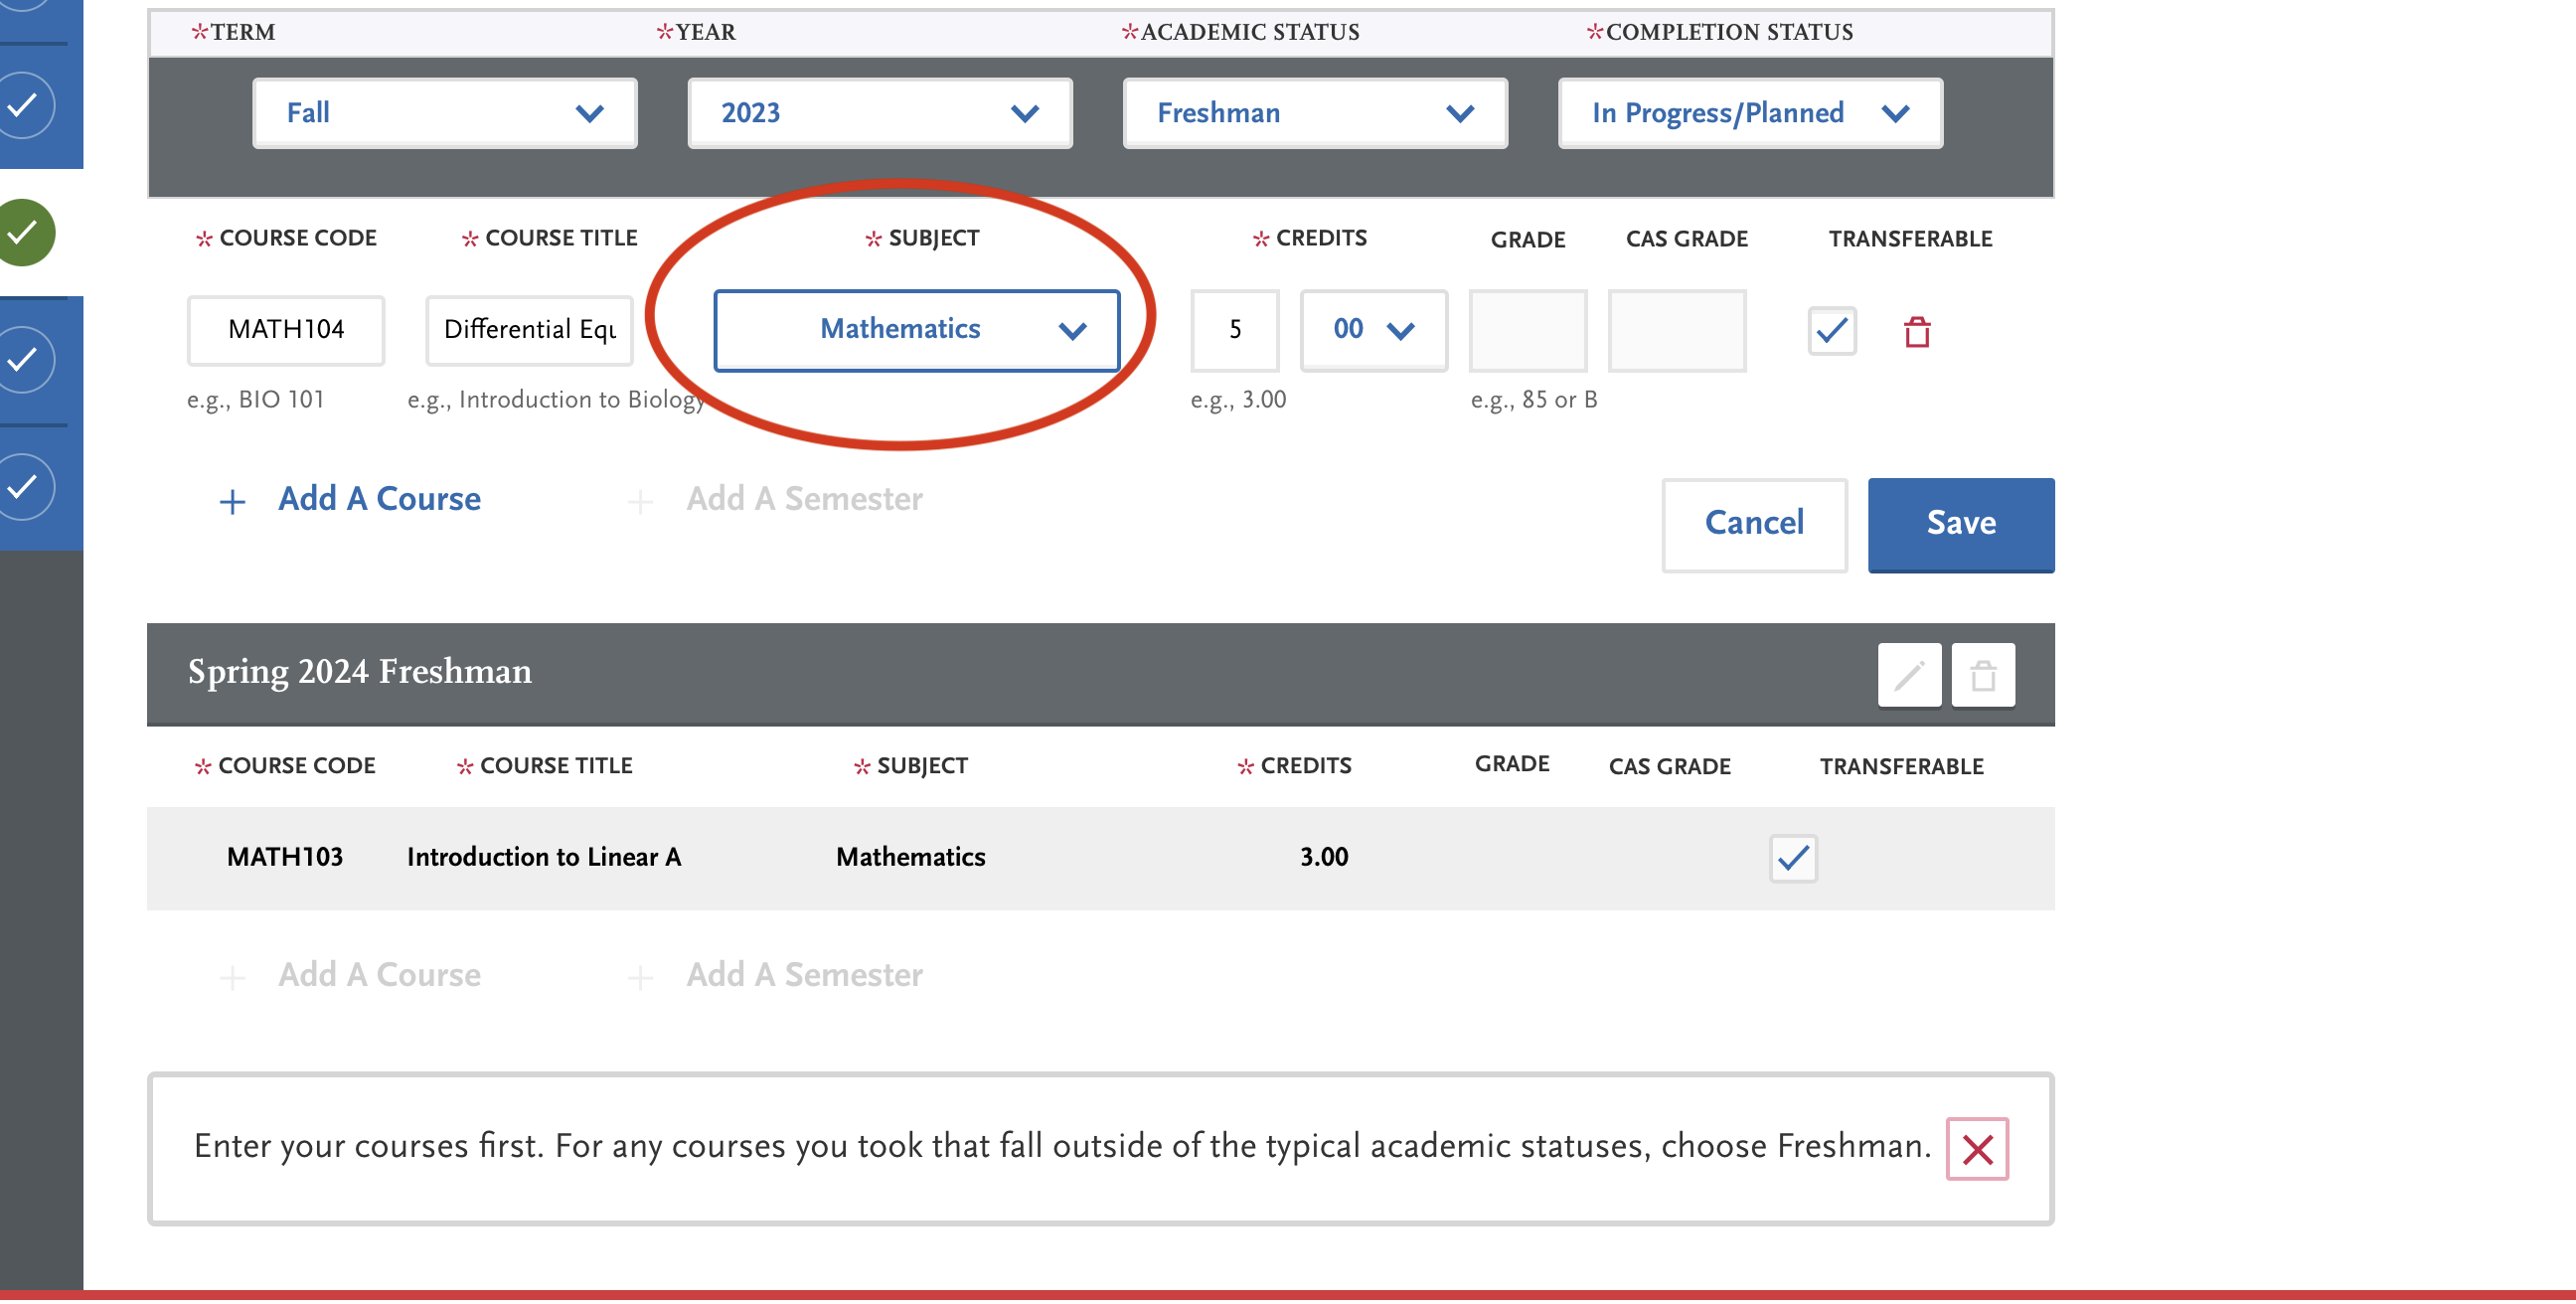Image resolution: width=2576 pixels, height=1304 pixels.
Task: Open the Subject dropdown set to Mathematics
Action: tap(916, 331)
